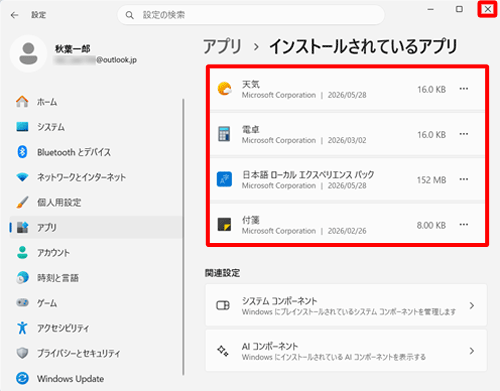Open ネットワークとインターネット settings
500x391 pixels.
tap(96, 177)
